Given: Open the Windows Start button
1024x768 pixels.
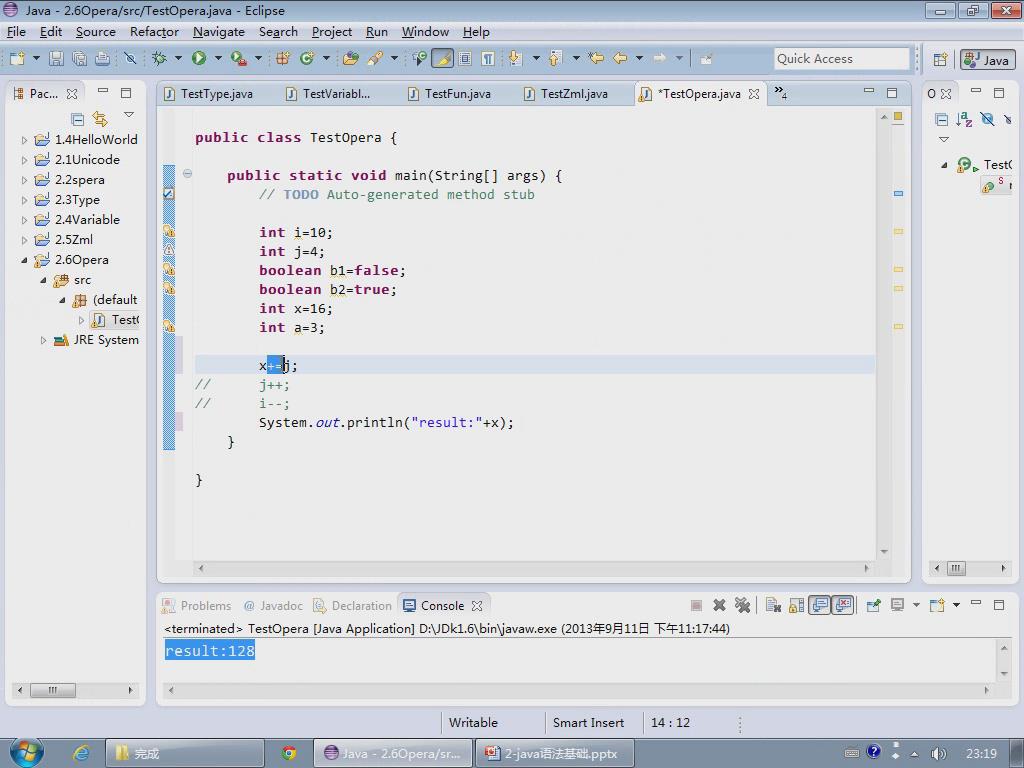Looking at the screenshot, I should click(x=27, y=752).
